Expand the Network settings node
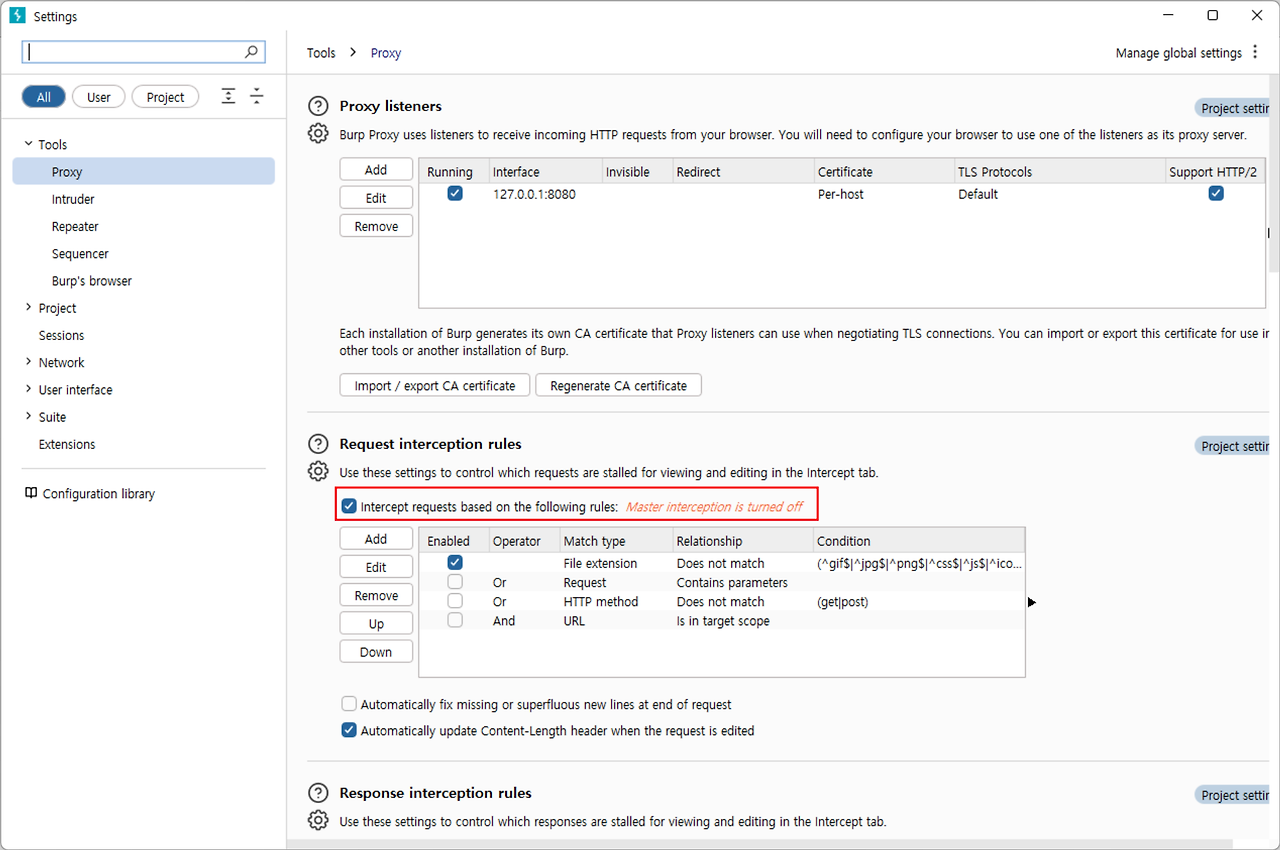1280x850 pixels. pyautogui.click(x=28, y=362)
